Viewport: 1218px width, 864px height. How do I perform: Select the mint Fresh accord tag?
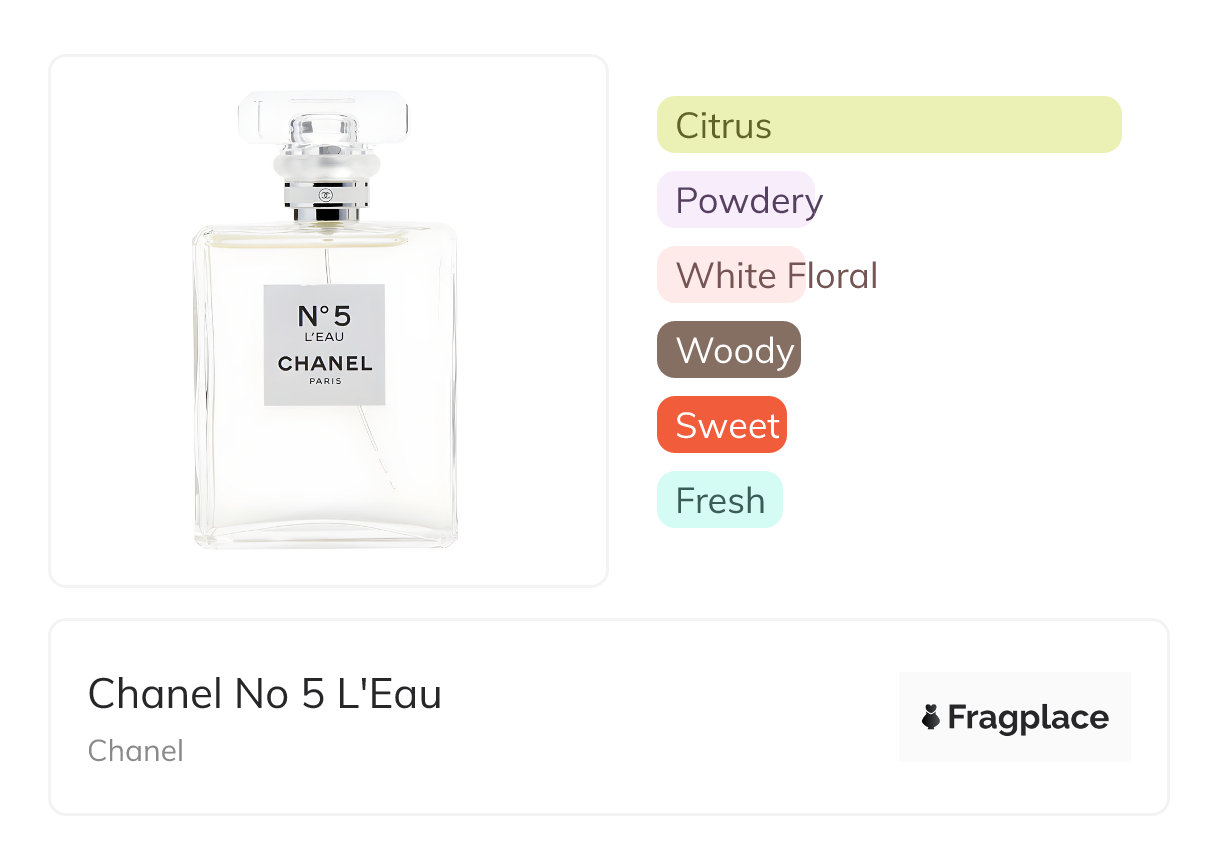720,500
